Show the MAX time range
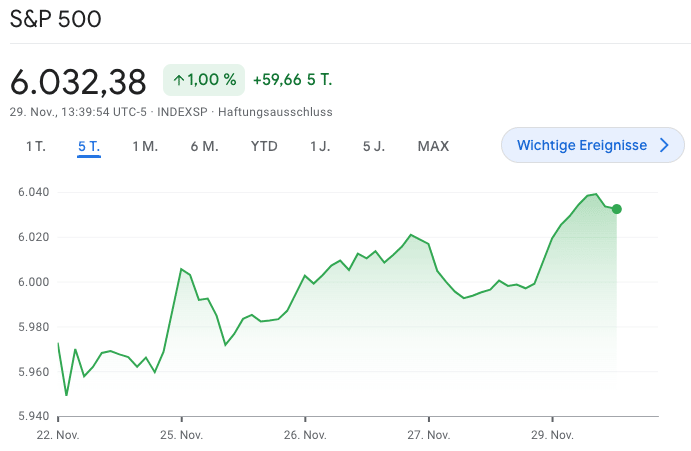This screenshot has height=451, width=691. click(x=433, y=146)
